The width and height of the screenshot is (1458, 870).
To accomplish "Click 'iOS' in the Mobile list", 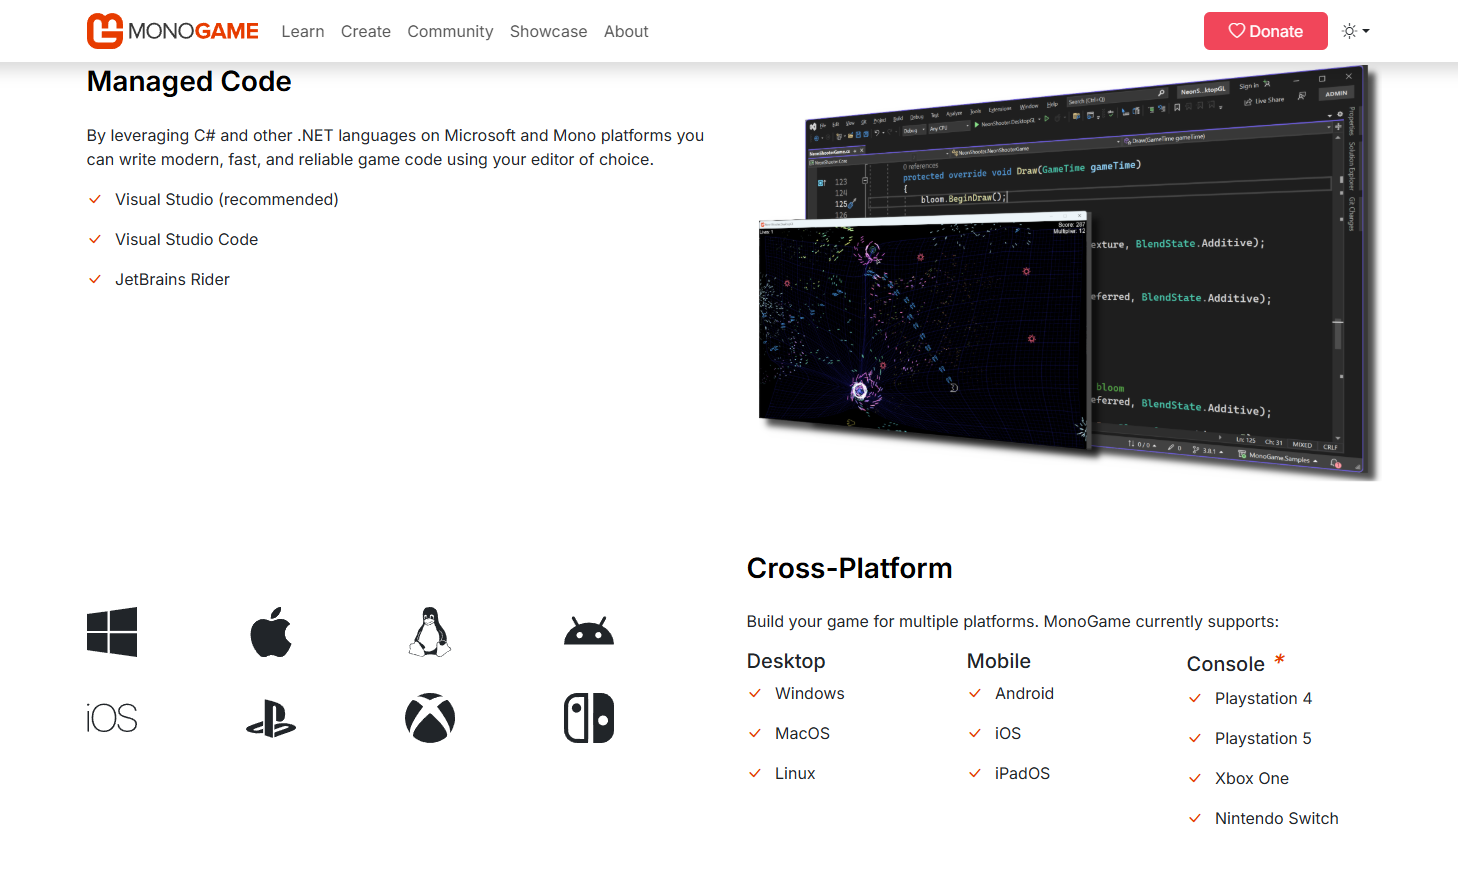I will (x=1008, y=734).
